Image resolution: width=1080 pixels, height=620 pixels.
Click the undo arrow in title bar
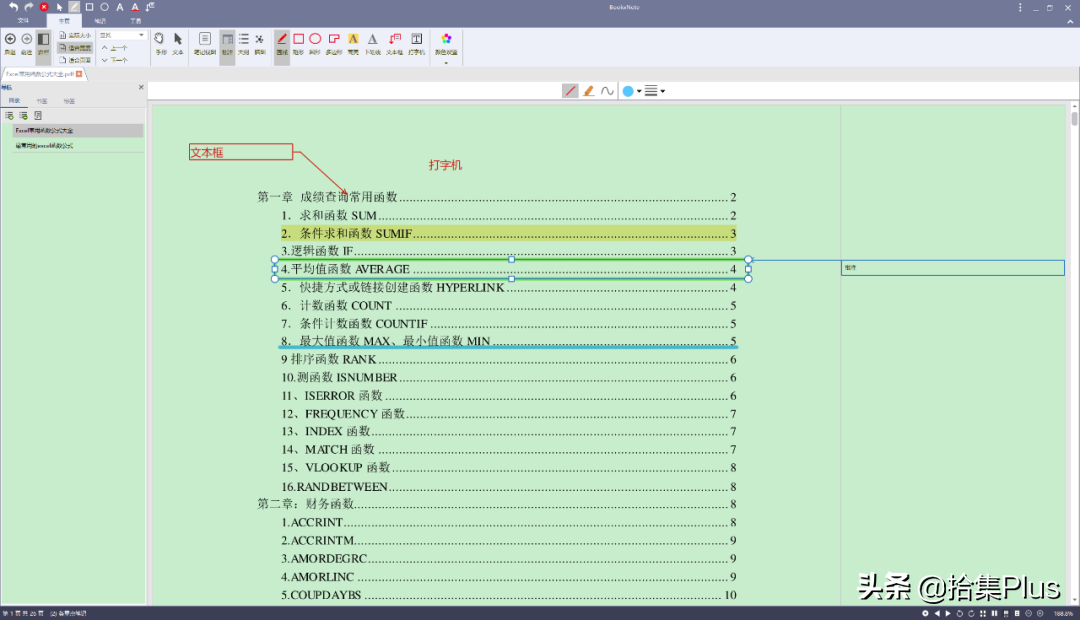point(13,7)
